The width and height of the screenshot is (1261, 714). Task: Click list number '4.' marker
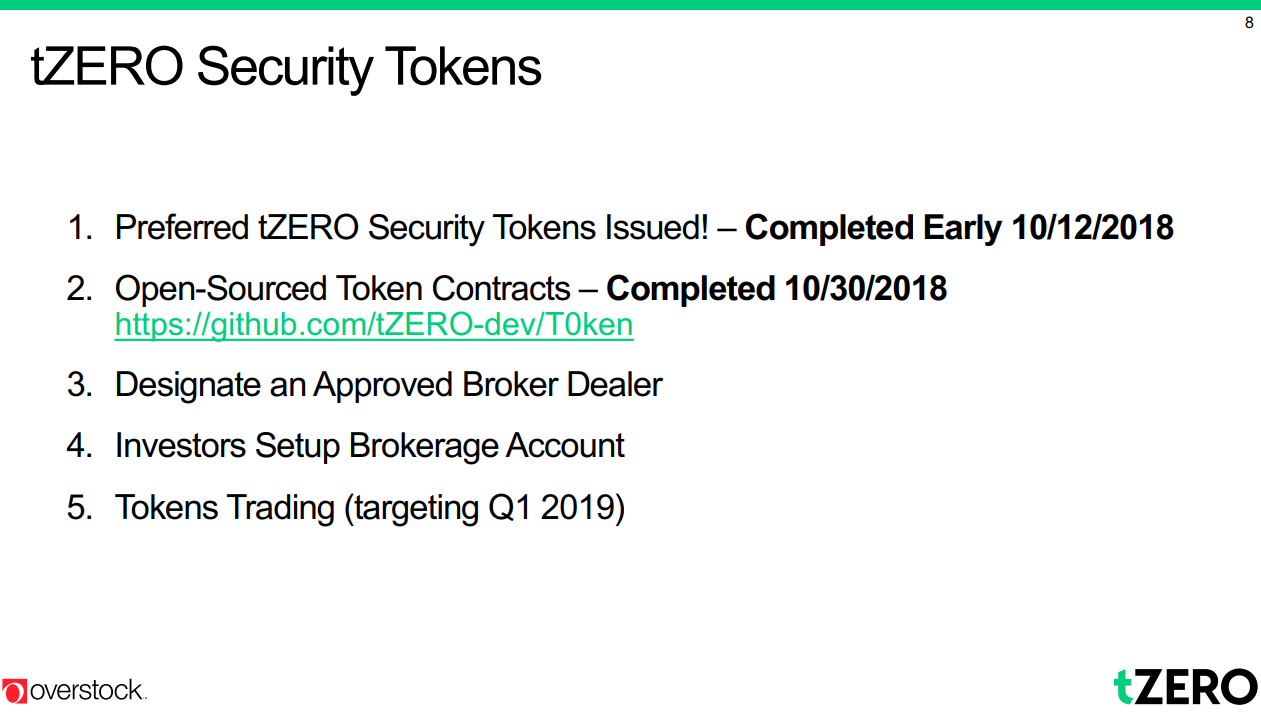[80, 446]
